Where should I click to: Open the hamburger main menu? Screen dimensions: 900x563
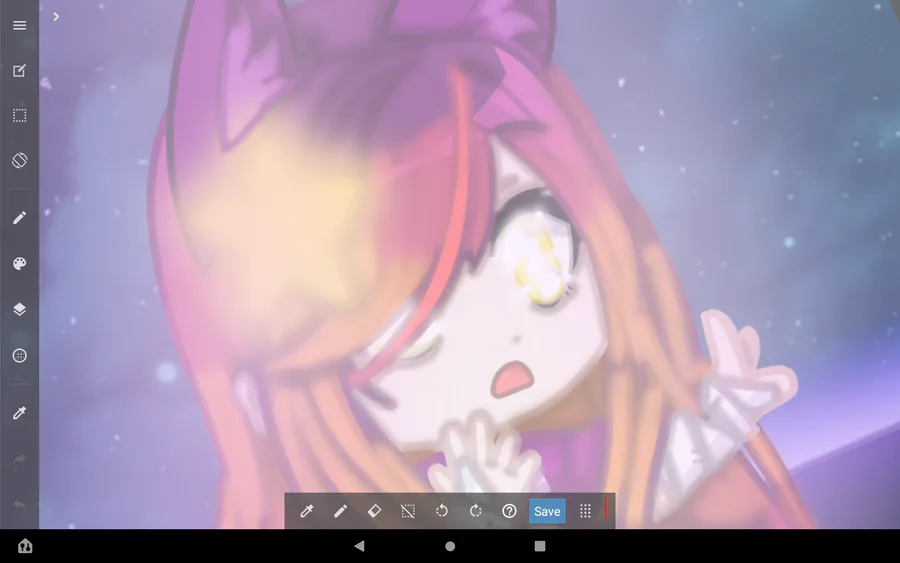pos(20,25)
